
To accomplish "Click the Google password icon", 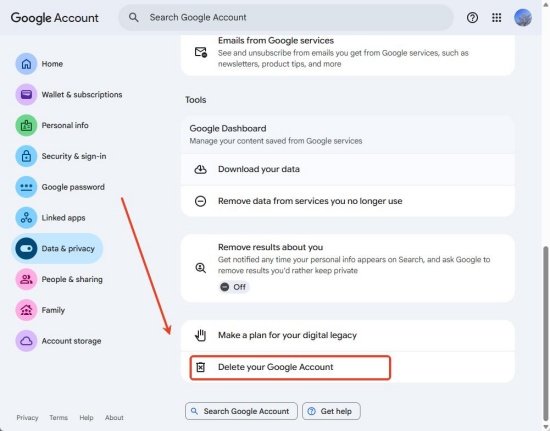I will click(x=26, y=187).
